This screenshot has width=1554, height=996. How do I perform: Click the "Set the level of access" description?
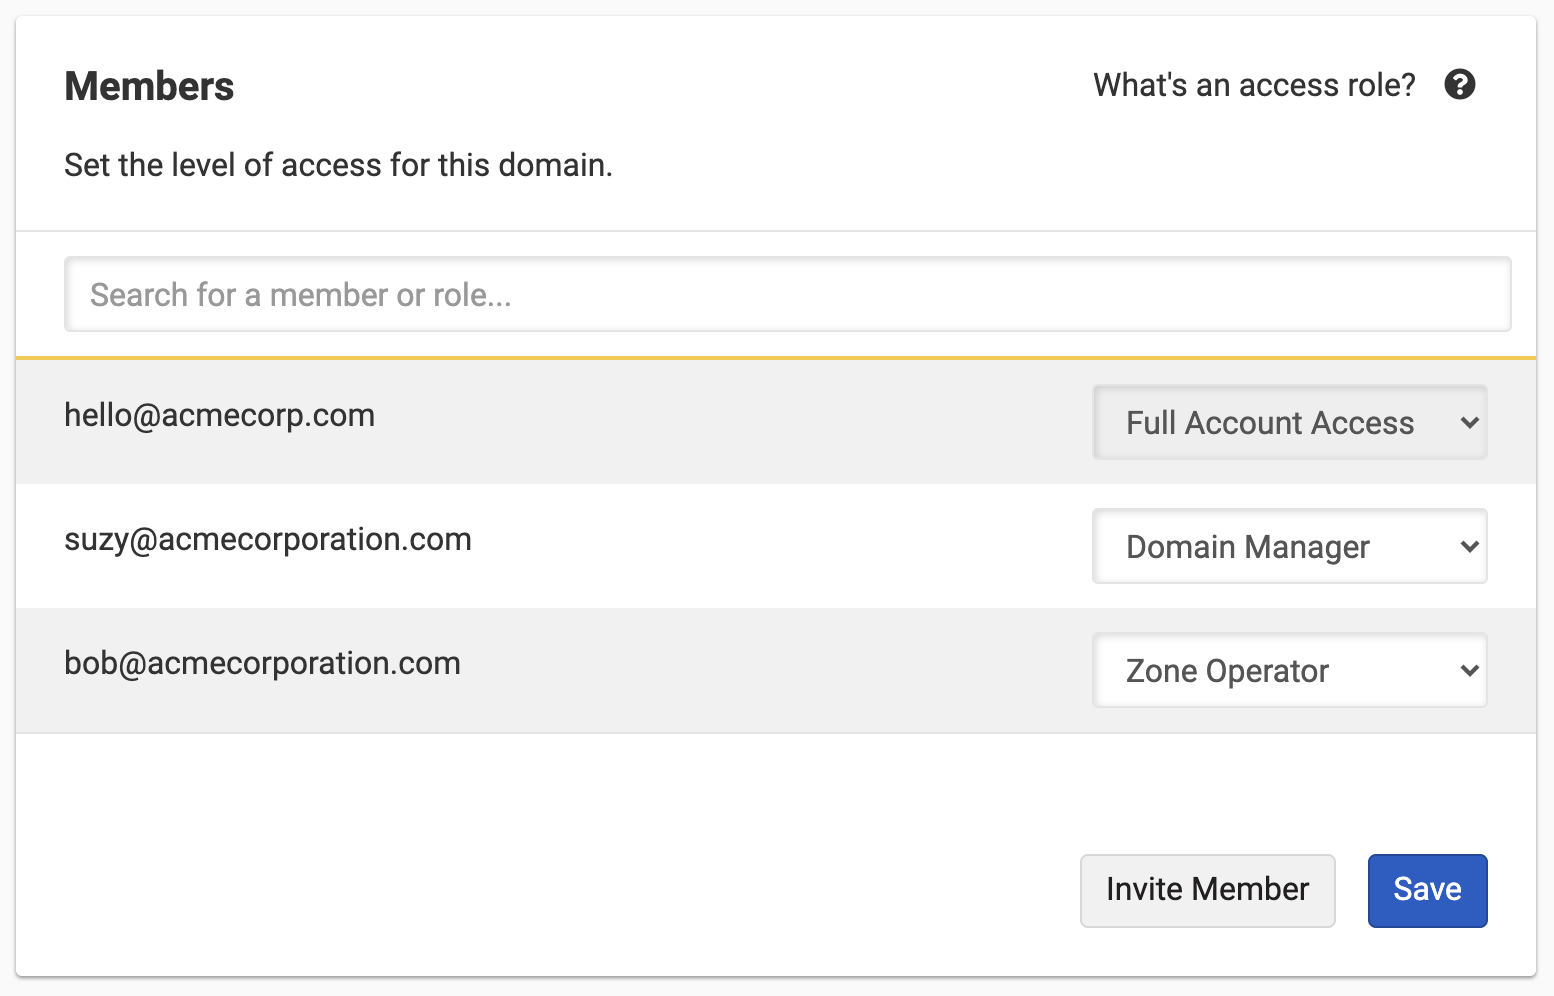338,165
